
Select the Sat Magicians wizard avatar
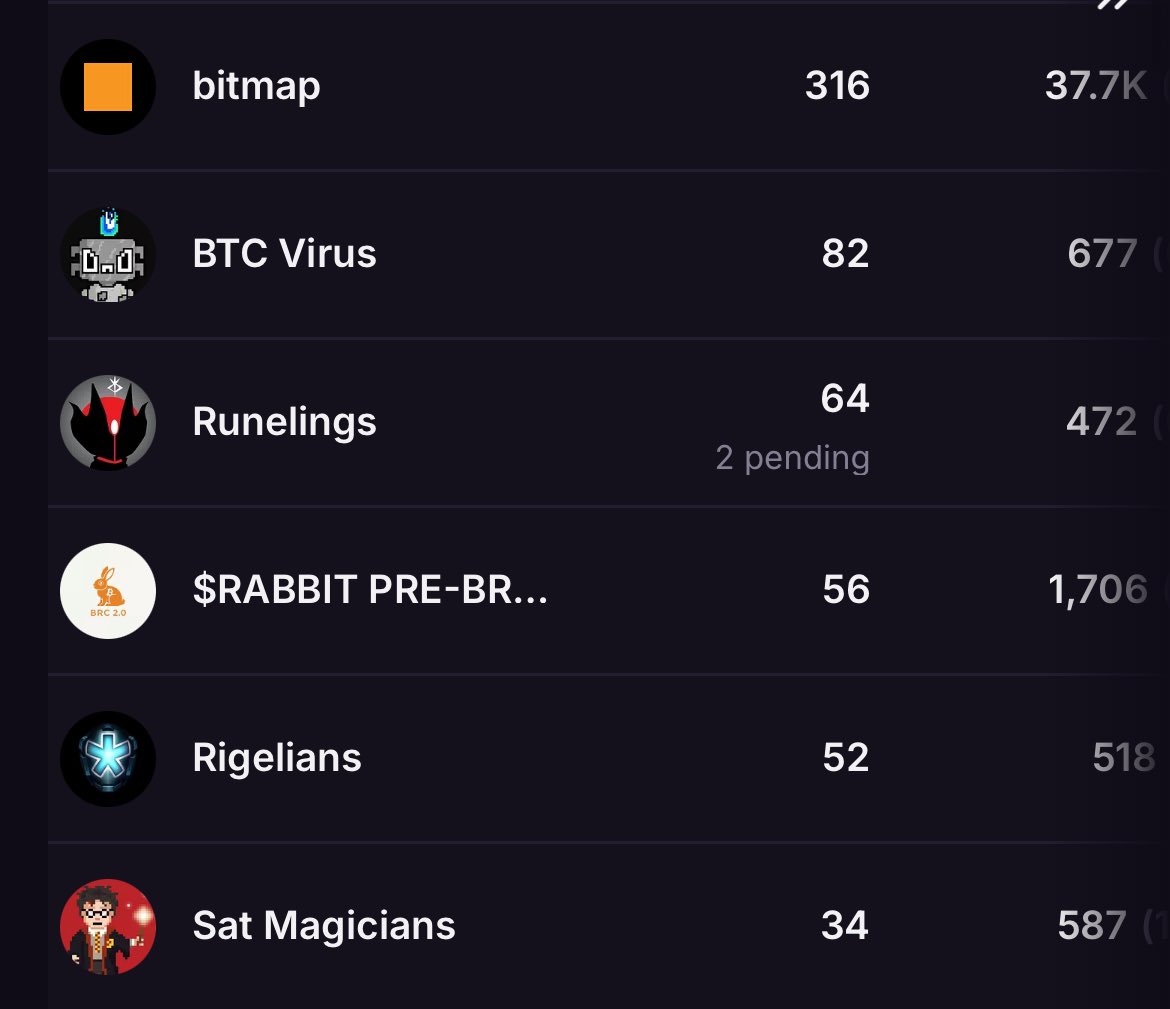(x=108, y=926)
